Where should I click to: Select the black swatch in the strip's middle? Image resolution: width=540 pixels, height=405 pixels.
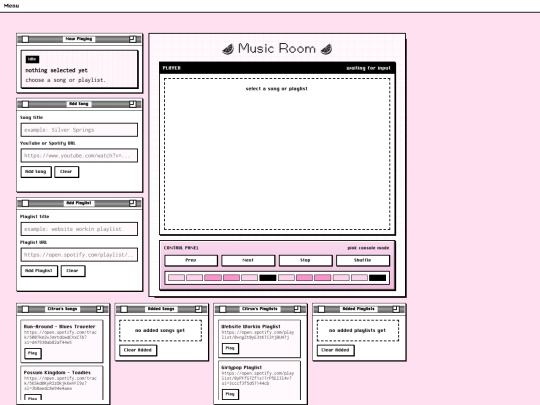[268, 278]
